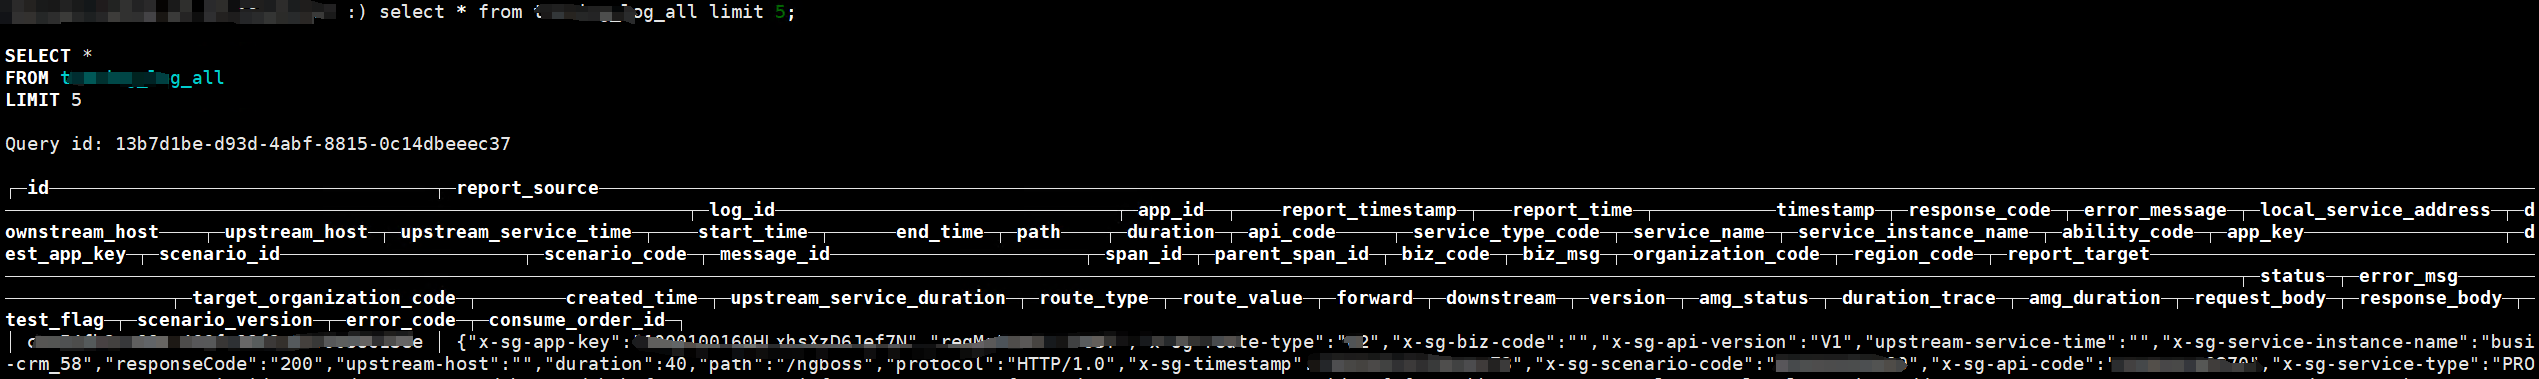Viewport: 2539px width, 379px height.
Task: Click the app_id column header
Action: (1171, 210)
